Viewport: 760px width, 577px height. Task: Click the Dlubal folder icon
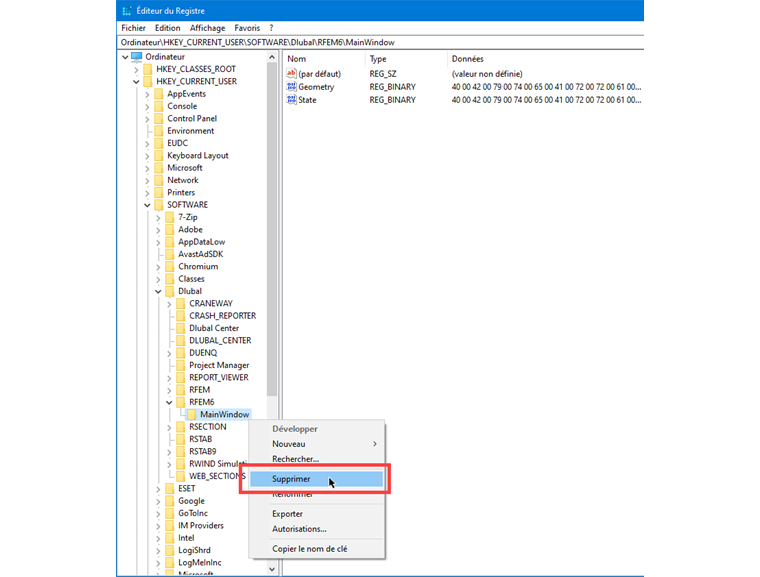pos(170,291)
